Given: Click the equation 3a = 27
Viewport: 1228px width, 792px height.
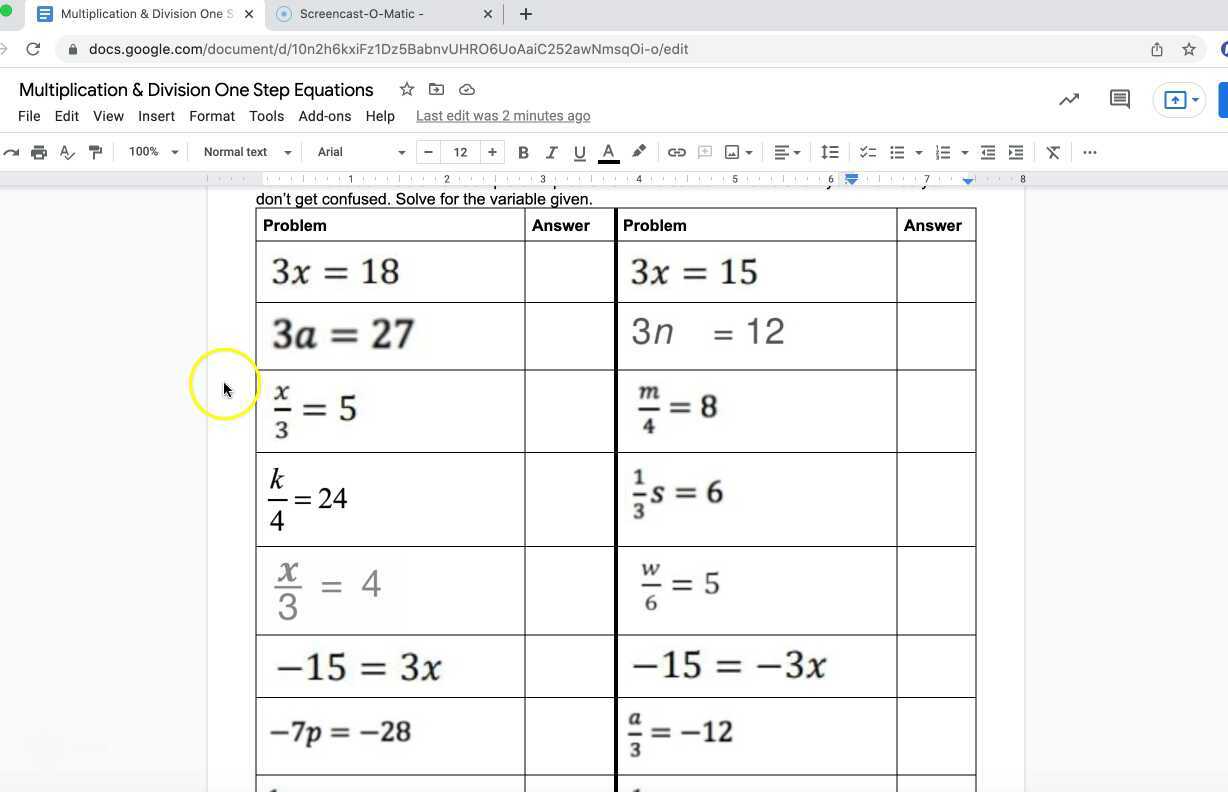Looking at the screenshot, I should coord(343,334).
